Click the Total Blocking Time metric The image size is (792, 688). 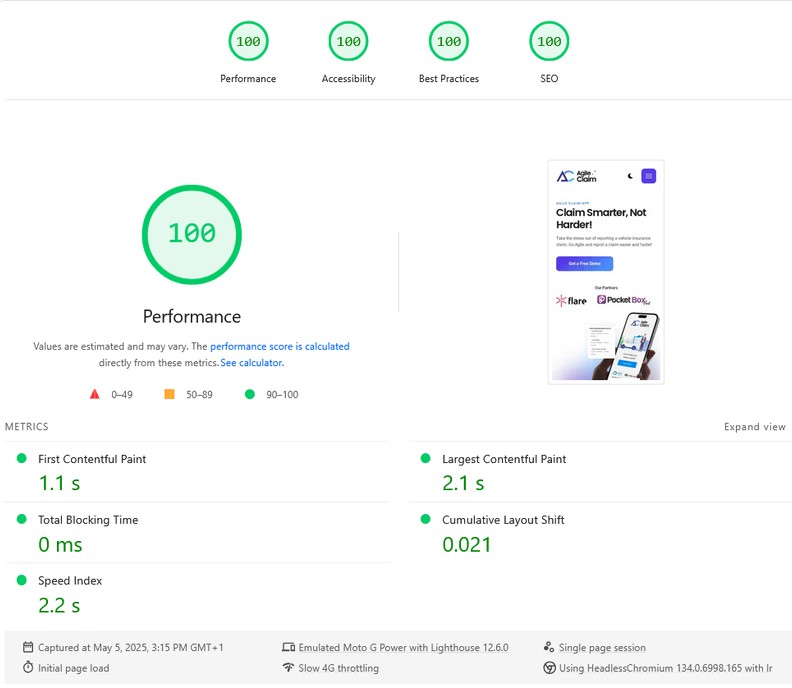pos(197,532)
